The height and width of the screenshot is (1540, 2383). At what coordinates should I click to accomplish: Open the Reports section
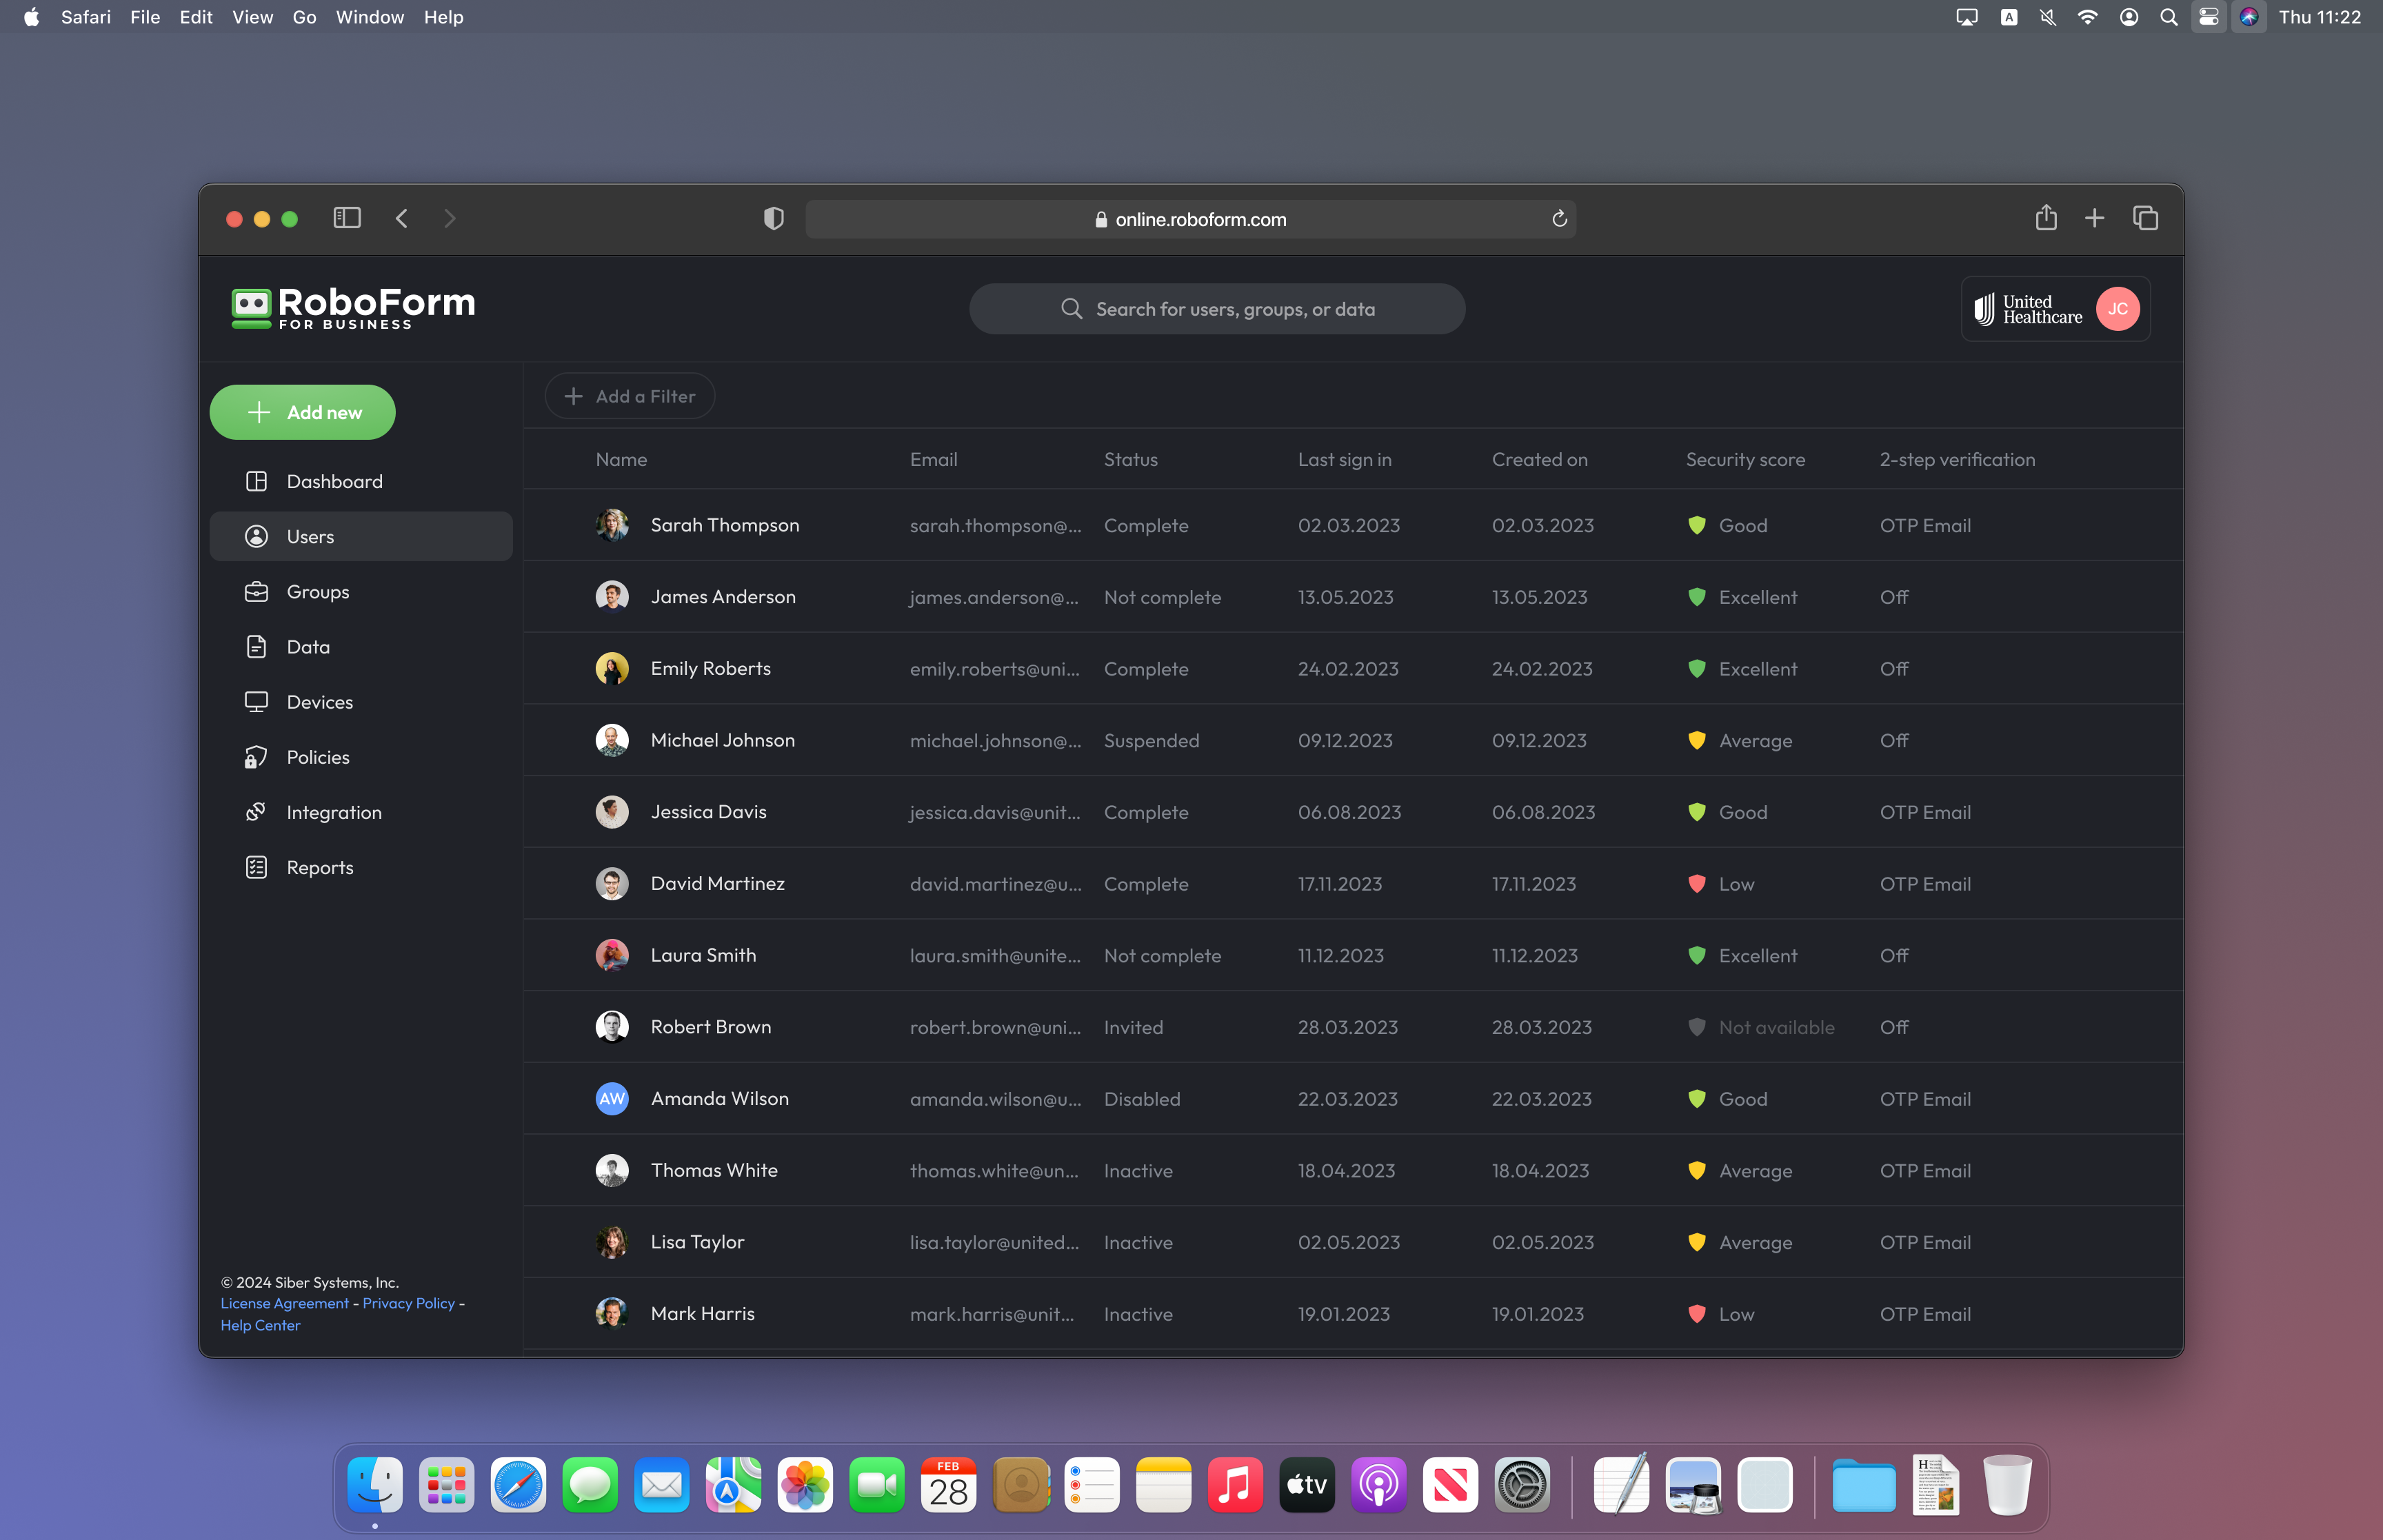(x=320, y=867)
